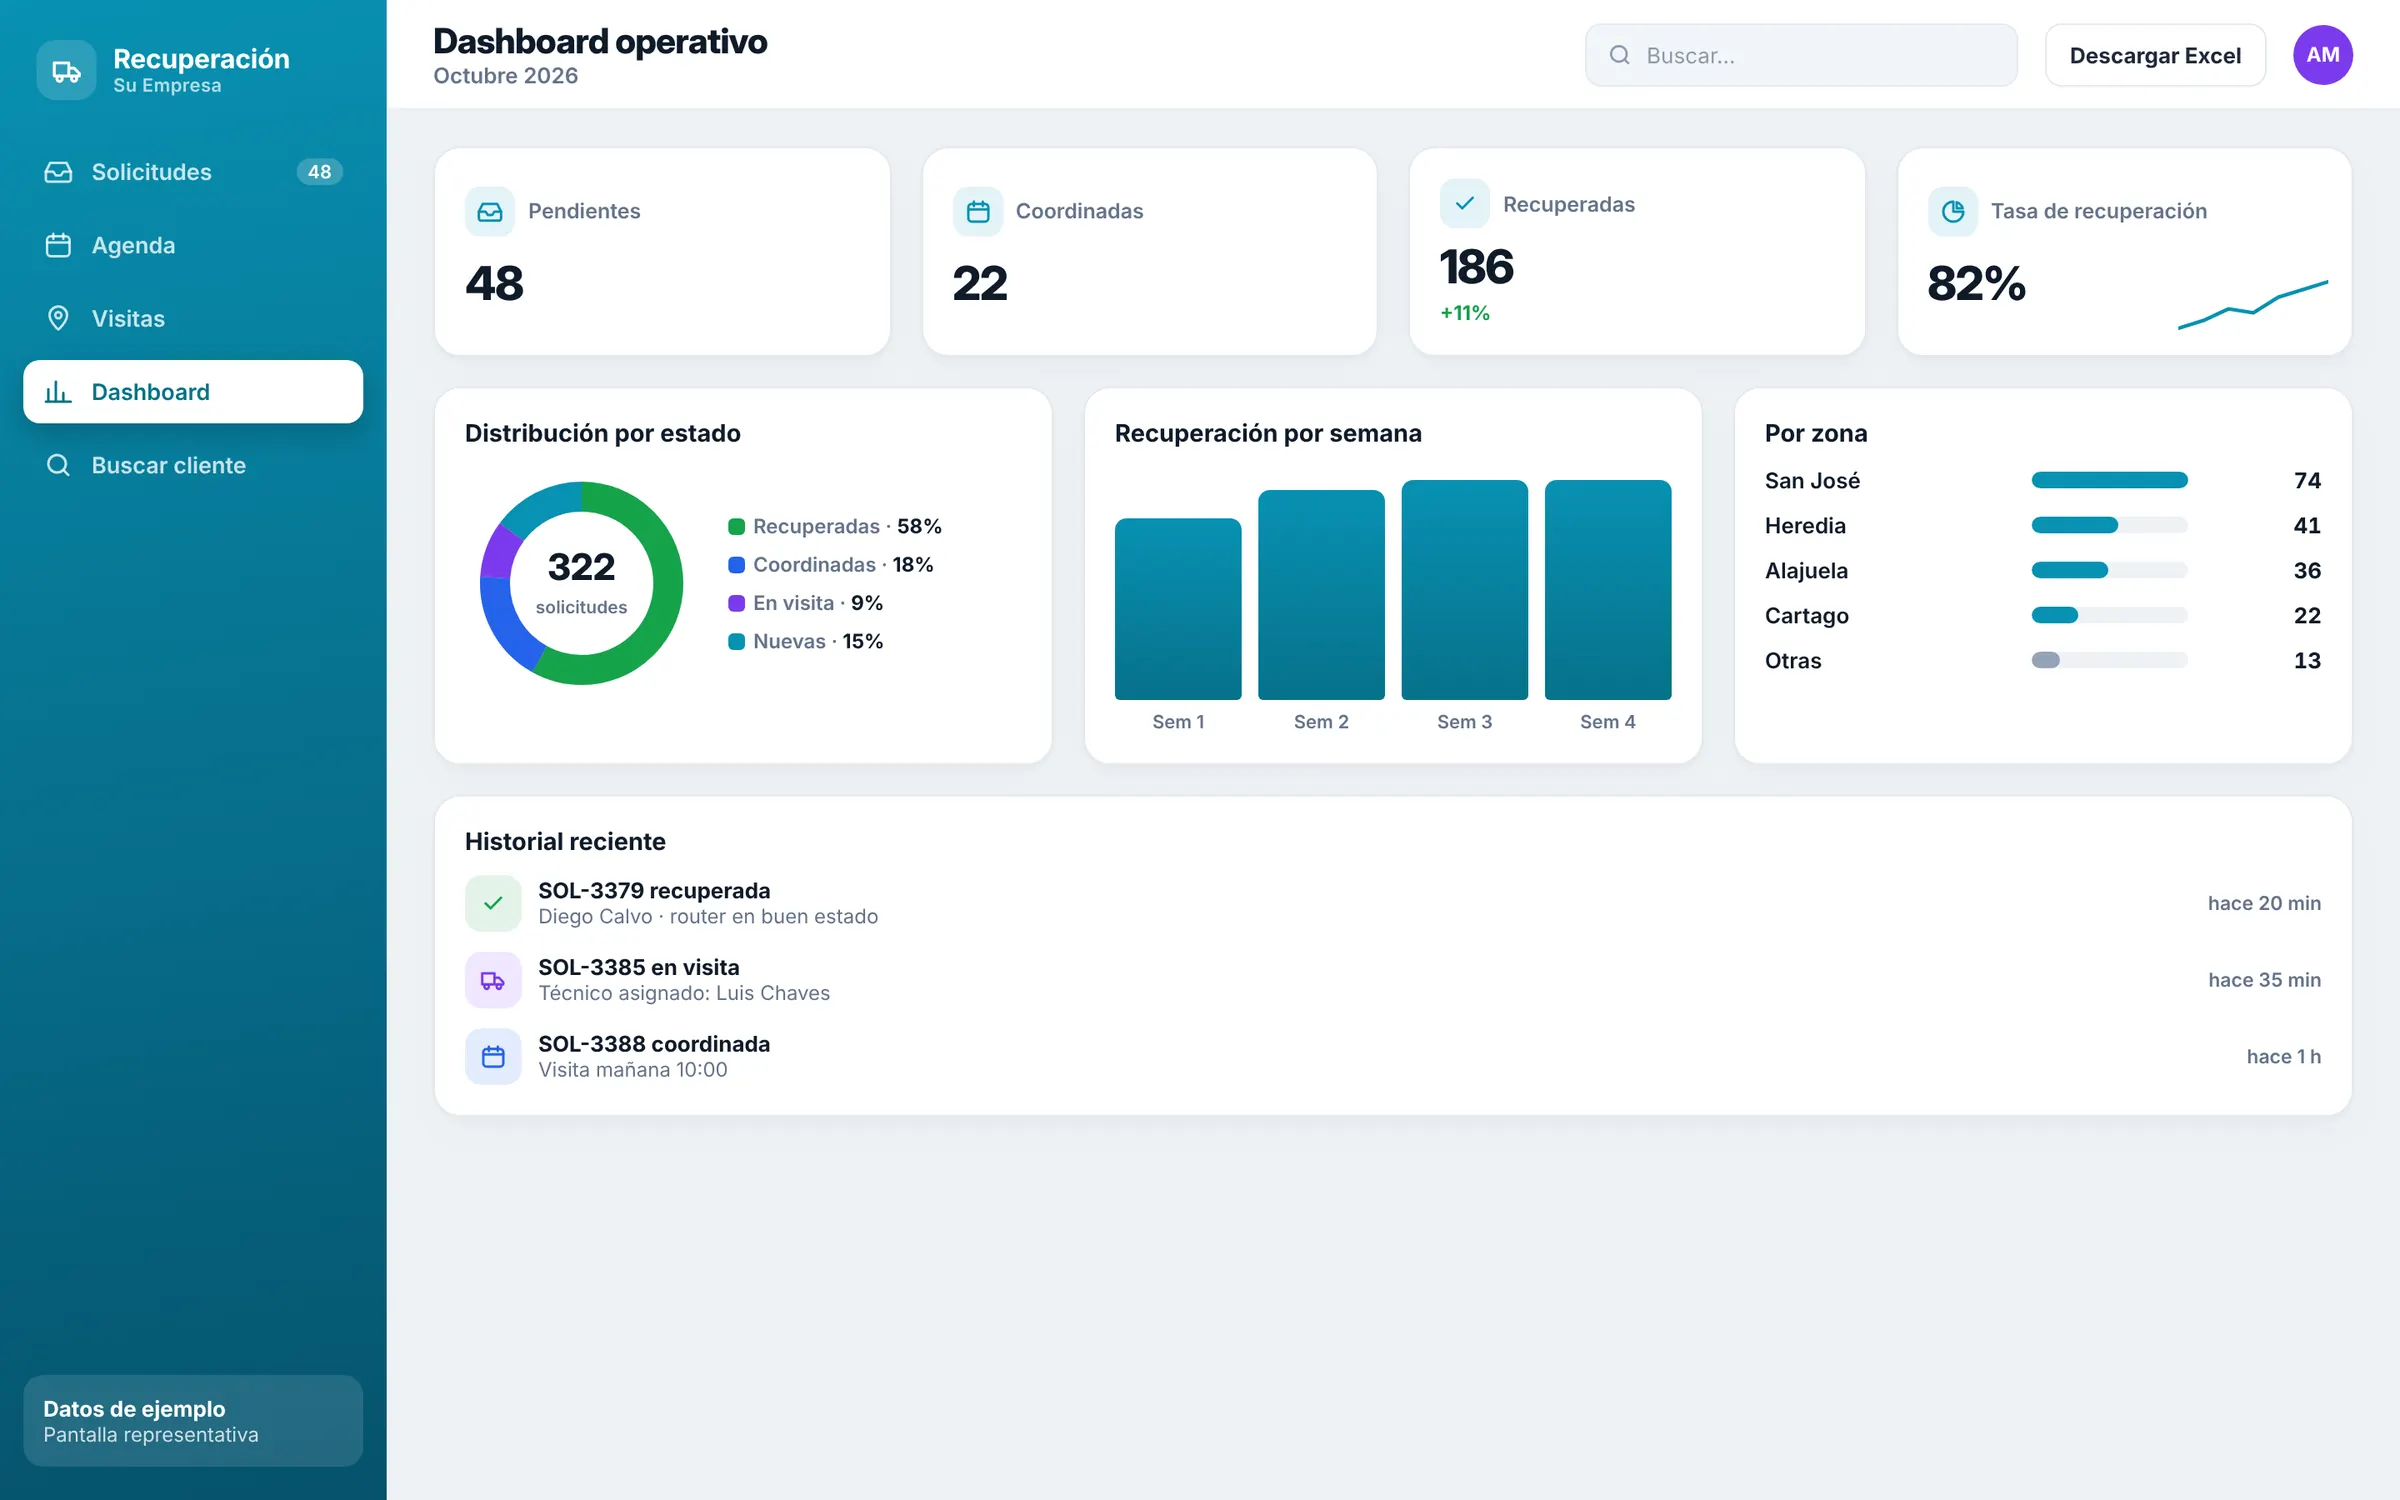
Task: Click the Agenda calendar icon in sidebar
Action: pyautogui.click(x=58, y=245)
